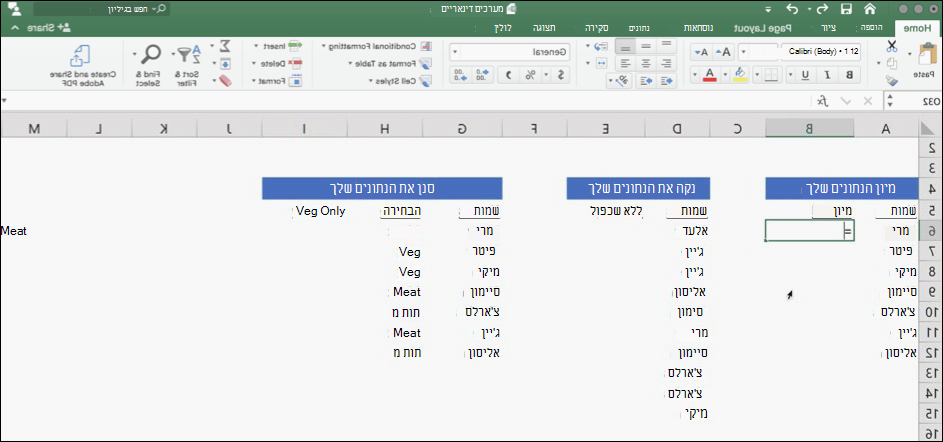The image size is (943, 442).
Task: Click the text orientation icon
Action: (623, 79)
